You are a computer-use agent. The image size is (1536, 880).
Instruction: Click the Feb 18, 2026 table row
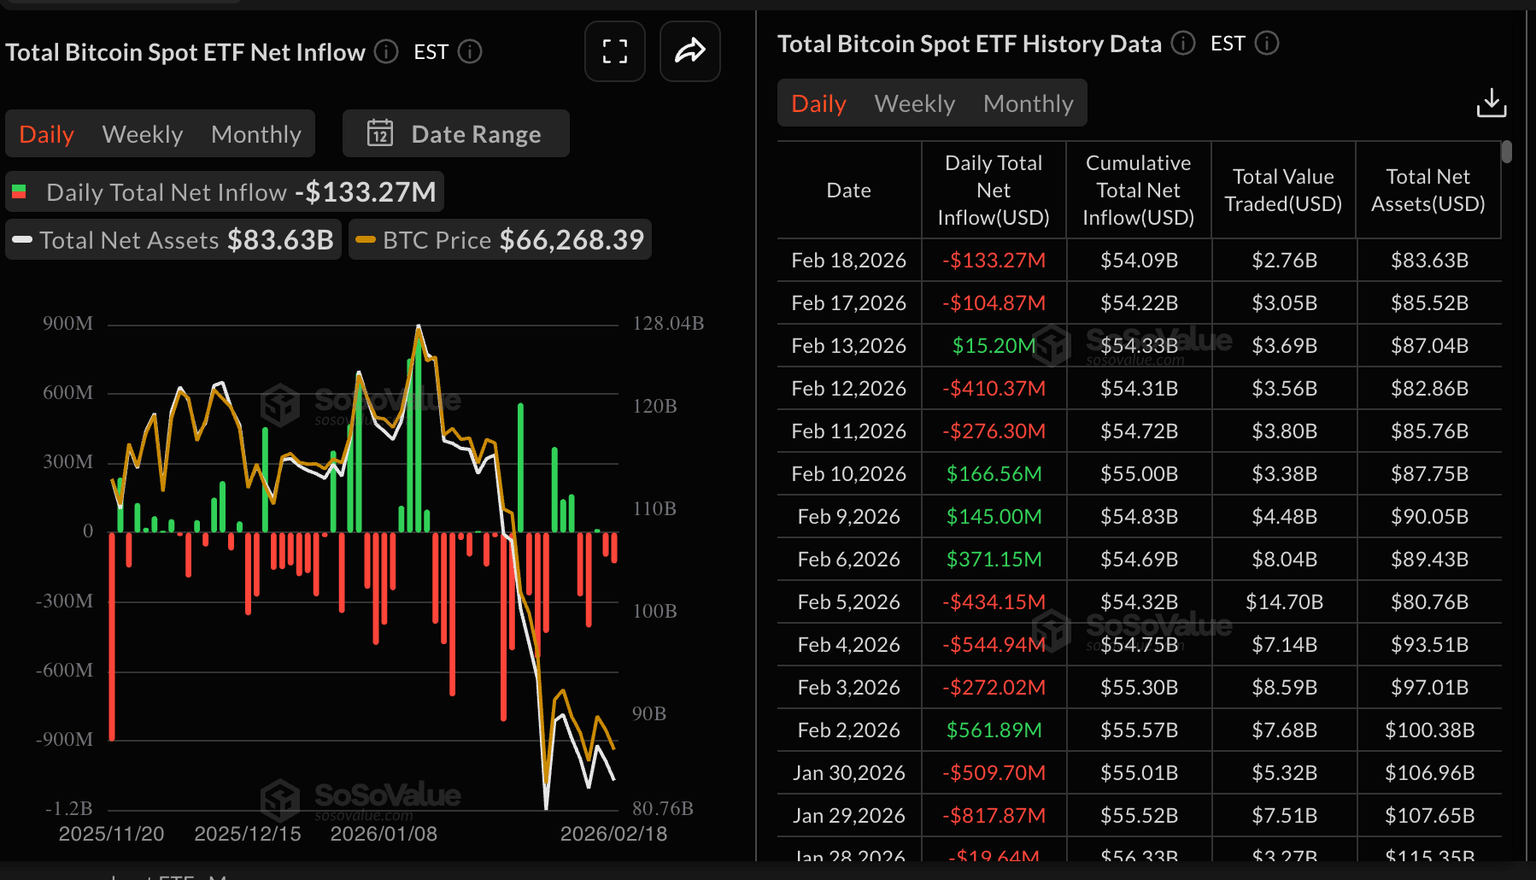coord(1138,260)
